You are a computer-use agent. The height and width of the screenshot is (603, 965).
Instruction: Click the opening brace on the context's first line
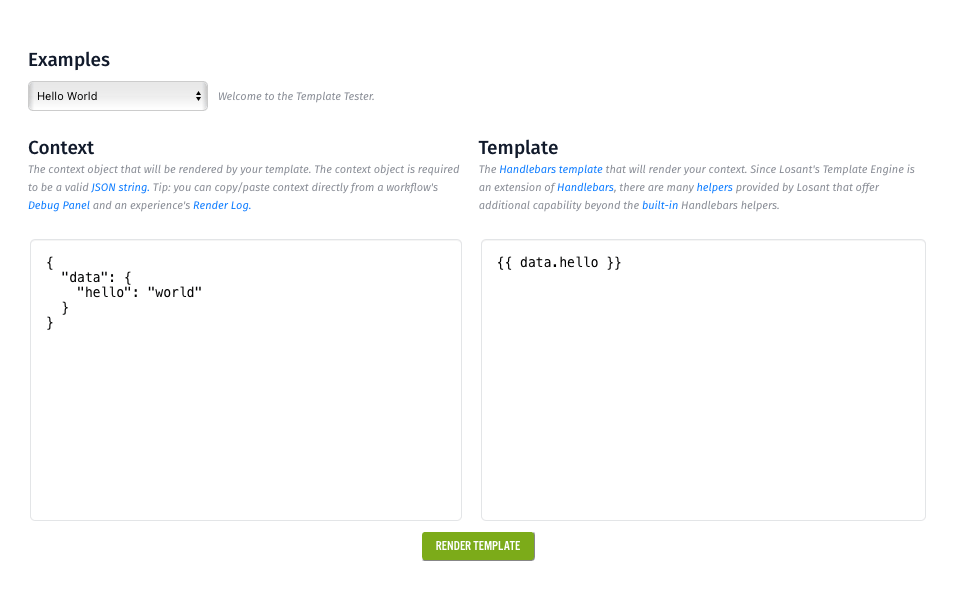pyautogui.click(x=50, y=262)
